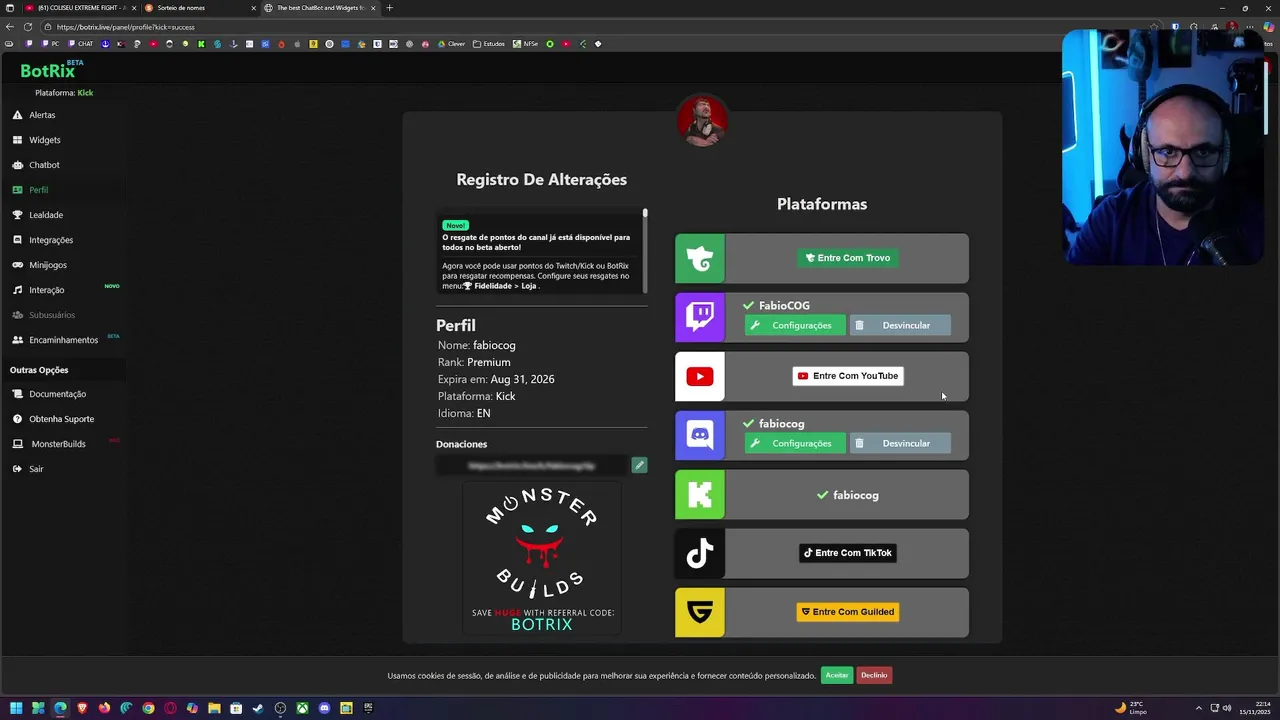1280x720 pixels.
Task: Click the Entre Com Trovo button
Action: click(848, 258)
